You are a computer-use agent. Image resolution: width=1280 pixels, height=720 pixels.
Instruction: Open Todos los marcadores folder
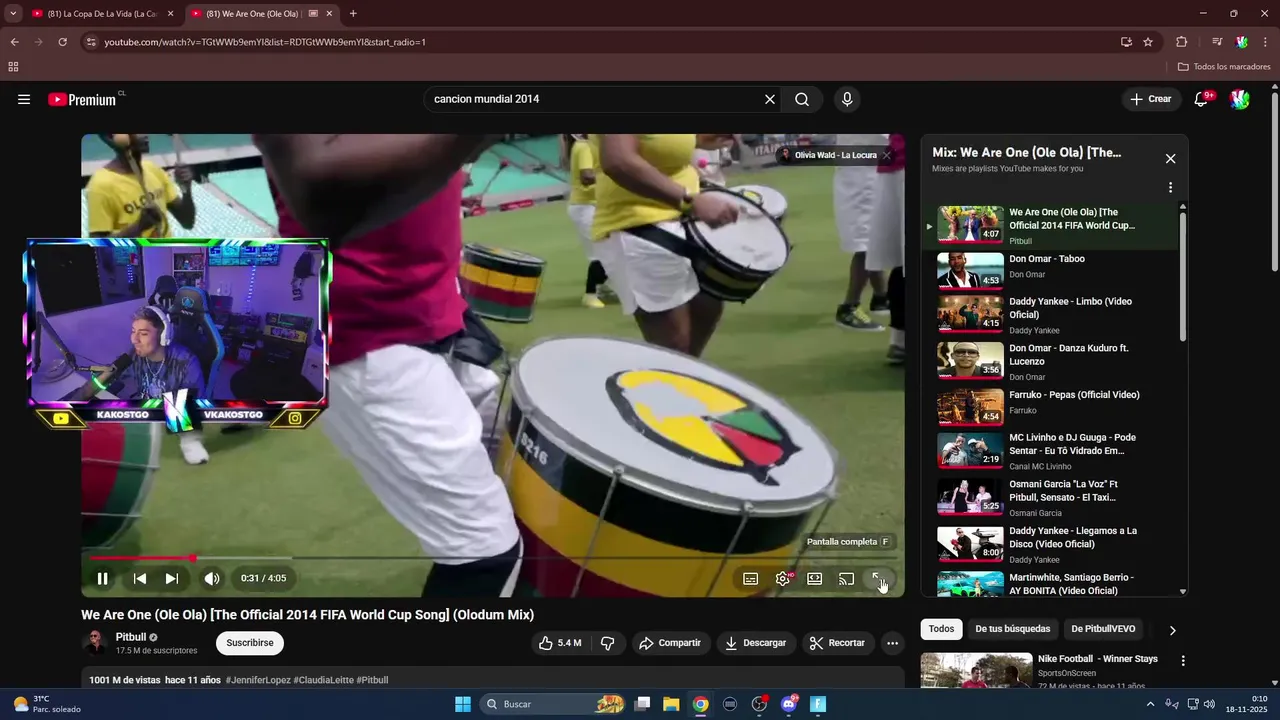1224,67
